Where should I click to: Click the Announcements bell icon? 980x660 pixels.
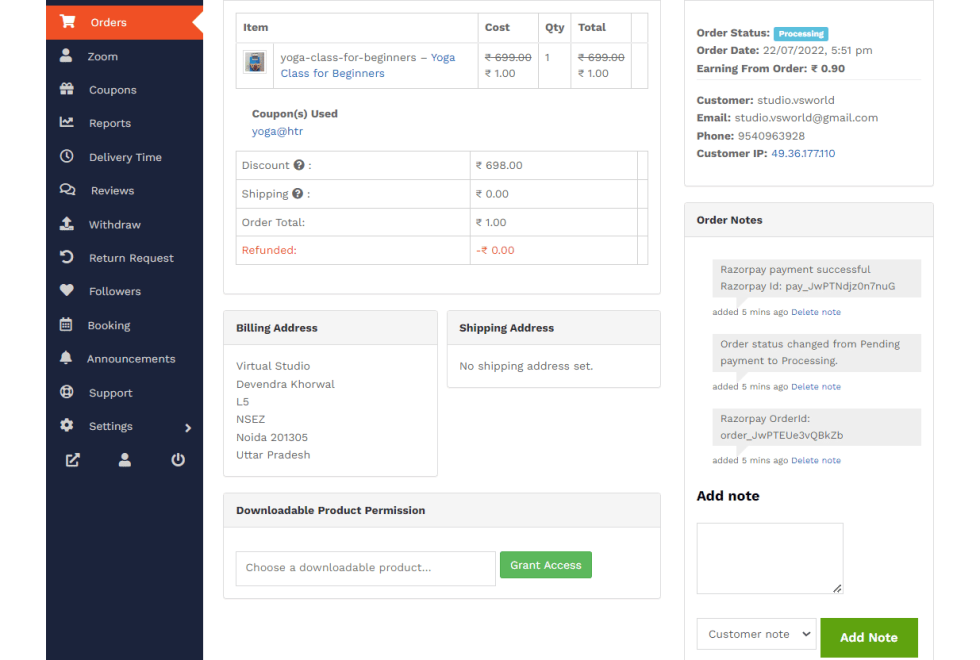tap(66, 358)
